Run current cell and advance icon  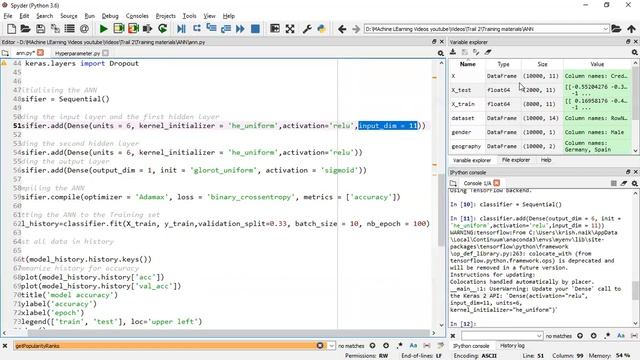(x=133, y=29)
